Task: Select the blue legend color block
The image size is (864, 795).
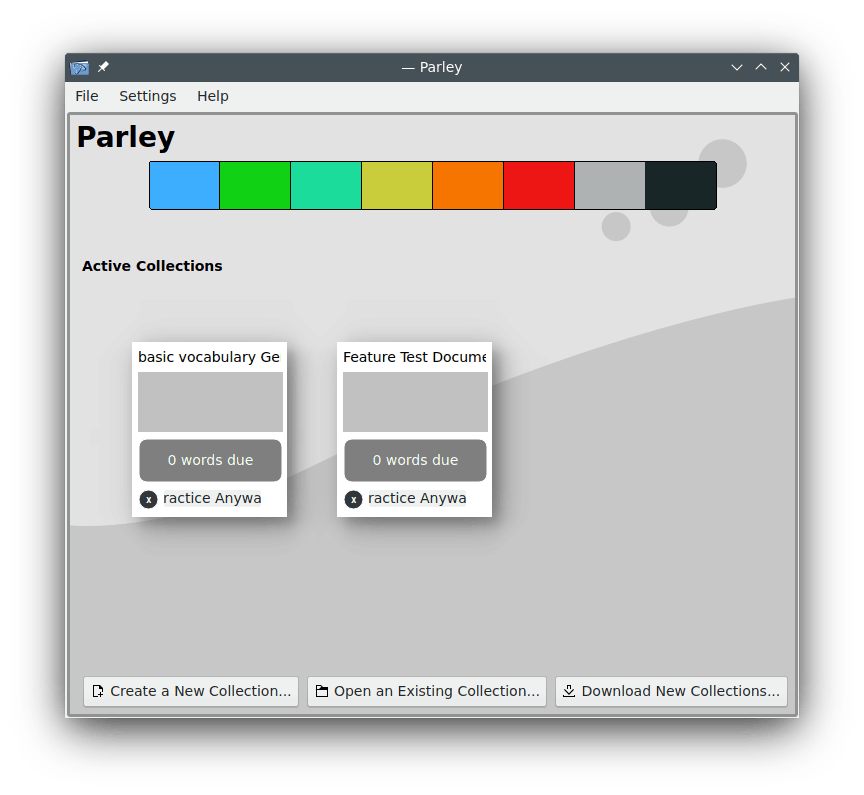Action: point(185,186)
